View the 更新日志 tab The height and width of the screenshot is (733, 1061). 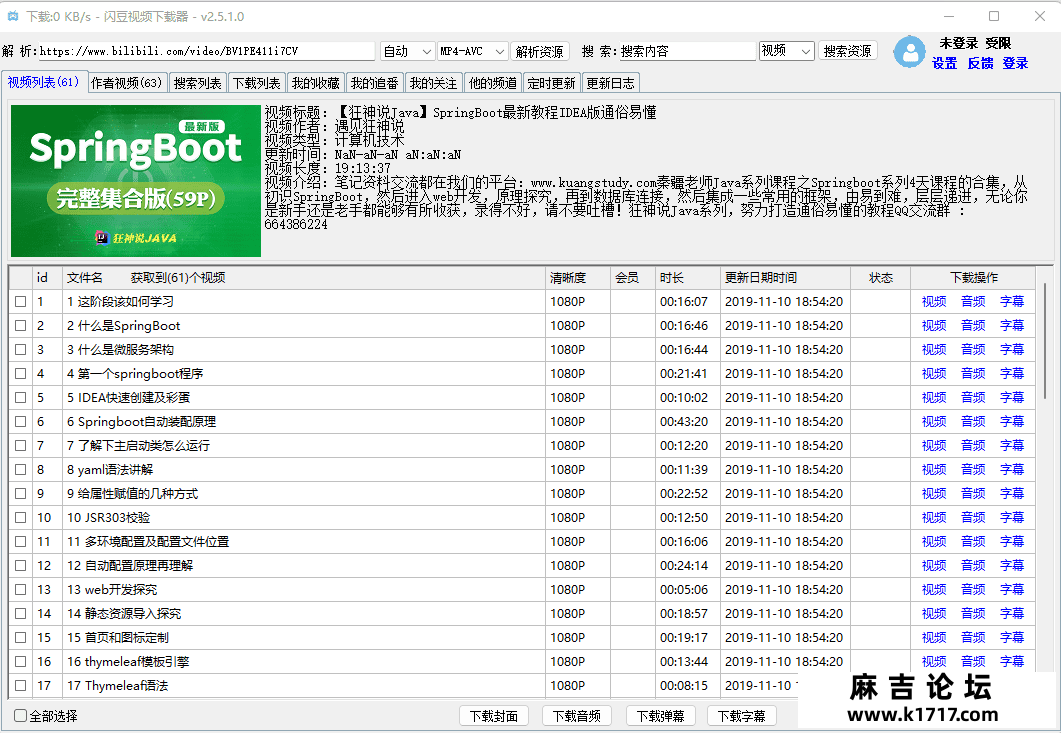[x=610, y=83]
